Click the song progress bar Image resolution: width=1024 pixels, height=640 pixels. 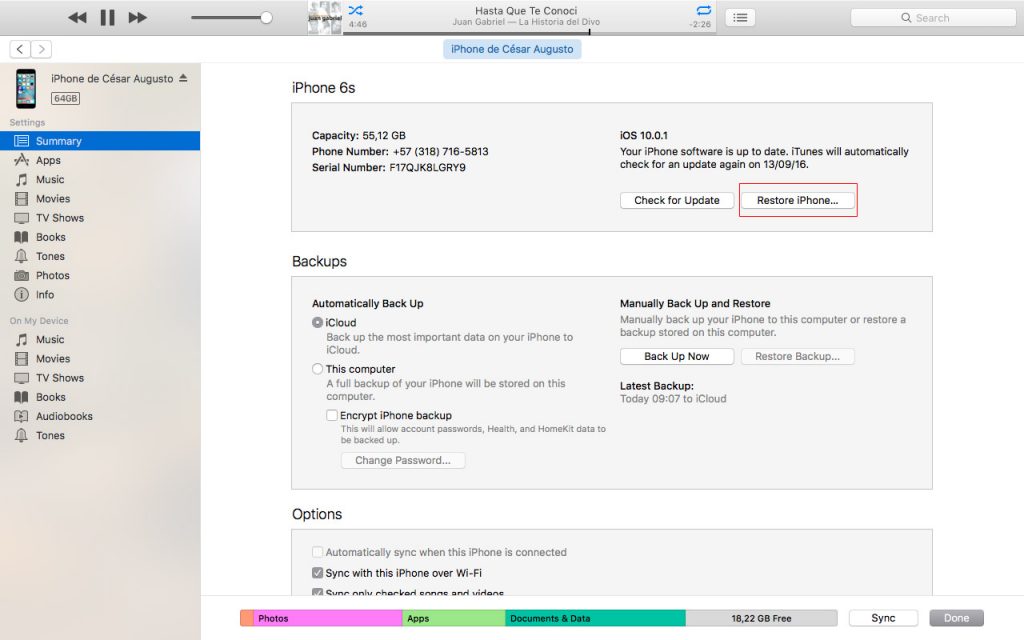tap(530, 33)
